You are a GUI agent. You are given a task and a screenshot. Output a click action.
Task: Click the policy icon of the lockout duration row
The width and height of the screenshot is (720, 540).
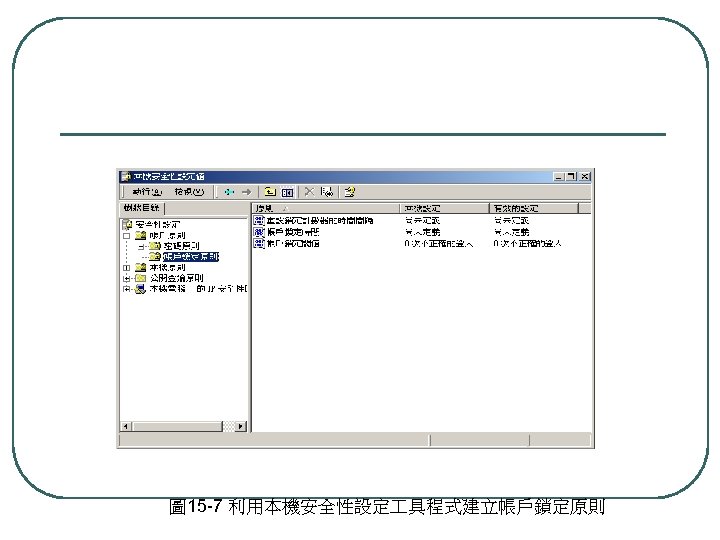pyautogui.click(x=259, y=232)
